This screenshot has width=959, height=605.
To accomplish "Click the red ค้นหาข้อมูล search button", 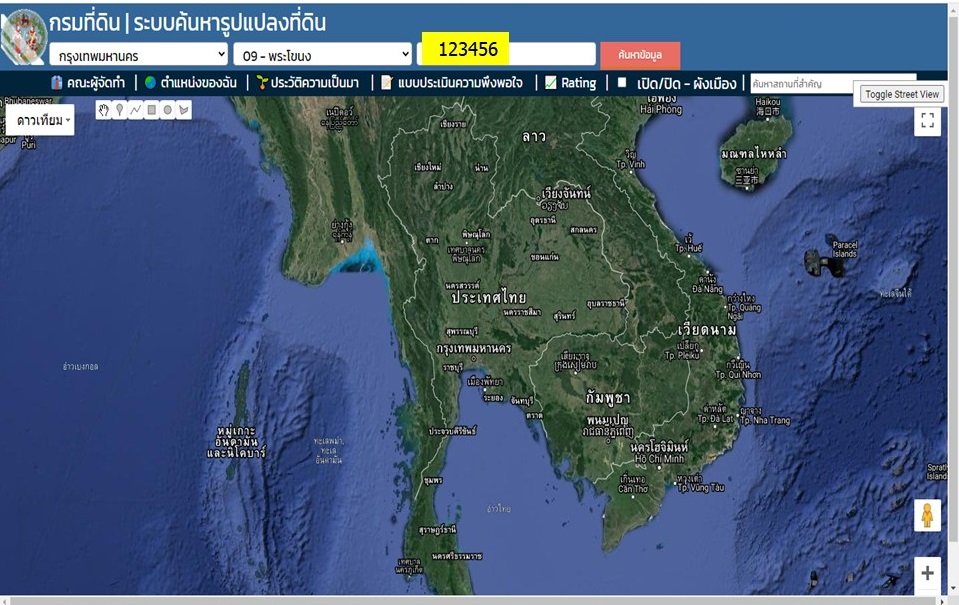I will click(x=640, y=55).
